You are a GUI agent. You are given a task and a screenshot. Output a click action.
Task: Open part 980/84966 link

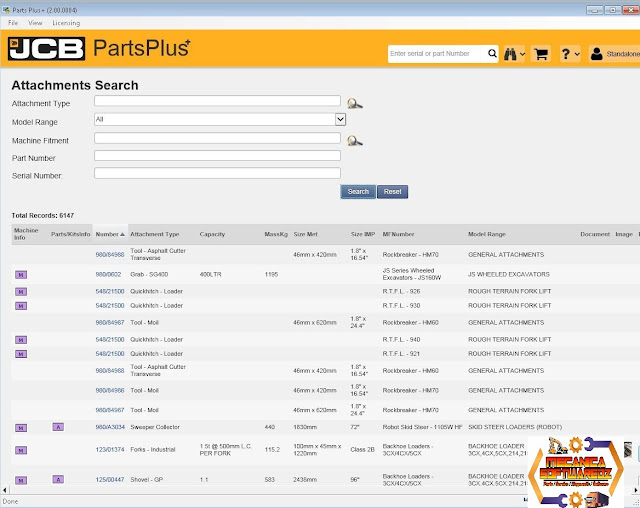click(x=110, y=390)
